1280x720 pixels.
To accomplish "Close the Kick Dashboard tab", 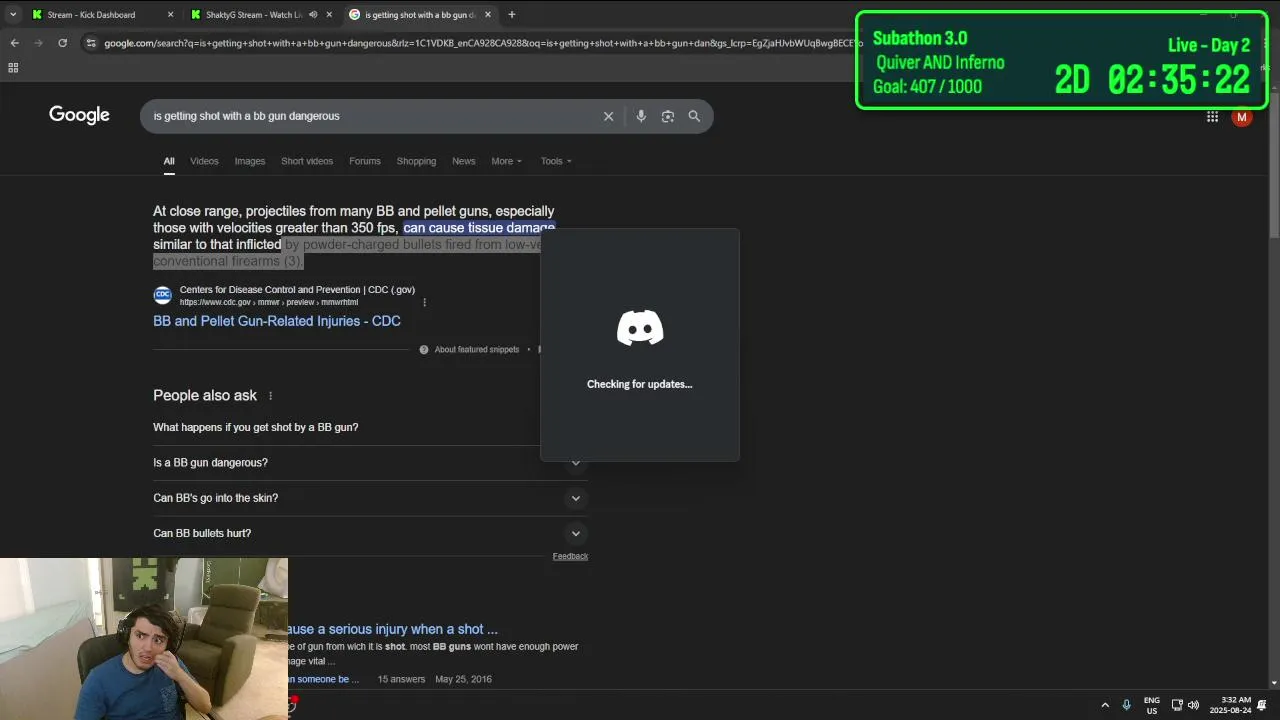I will pyautogui.click(x=170, y=15).
